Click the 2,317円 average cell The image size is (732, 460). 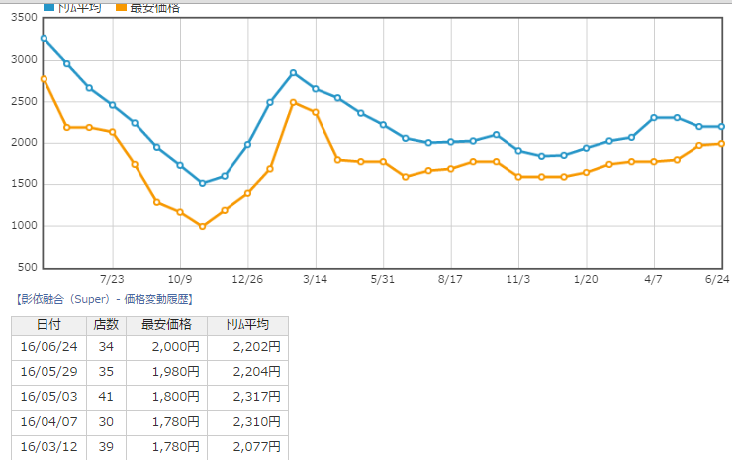248,397
